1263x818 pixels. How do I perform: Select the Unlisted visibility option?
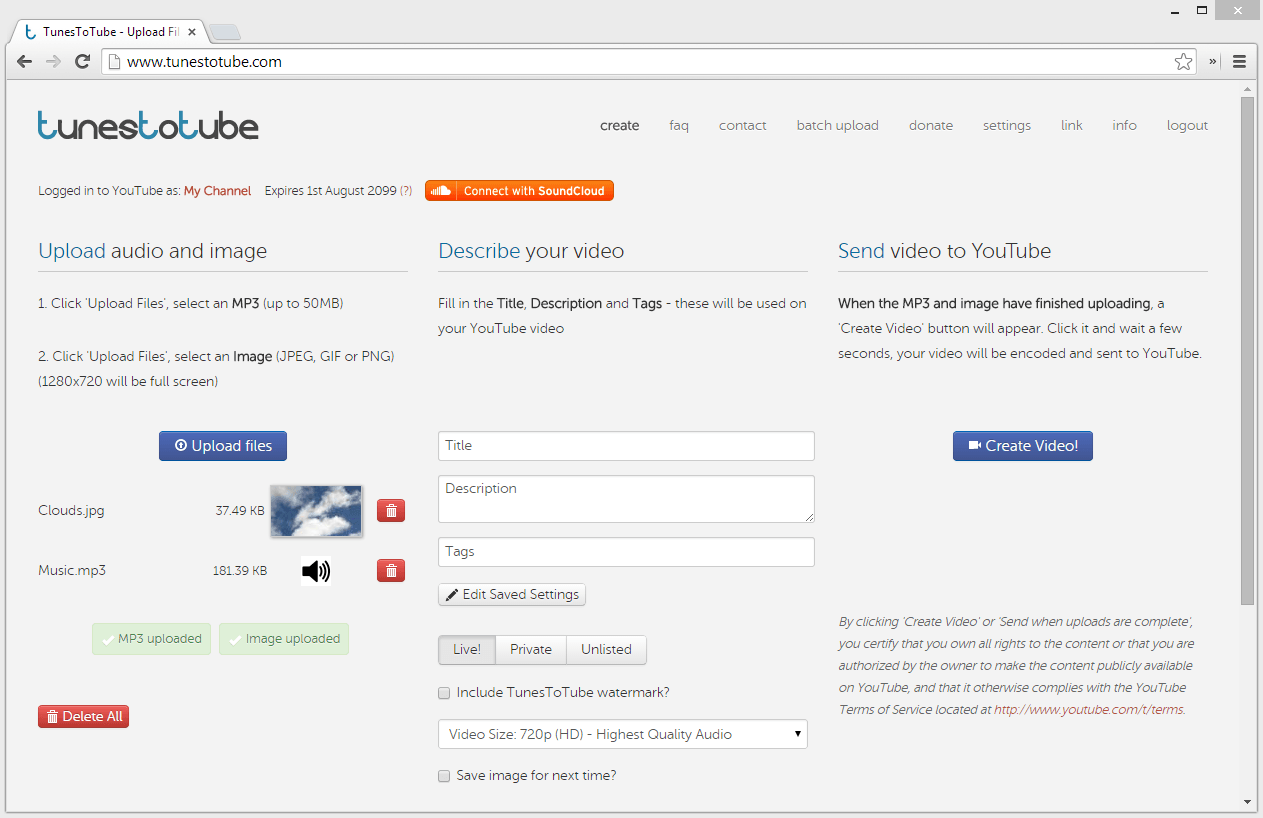pos(606,650)
